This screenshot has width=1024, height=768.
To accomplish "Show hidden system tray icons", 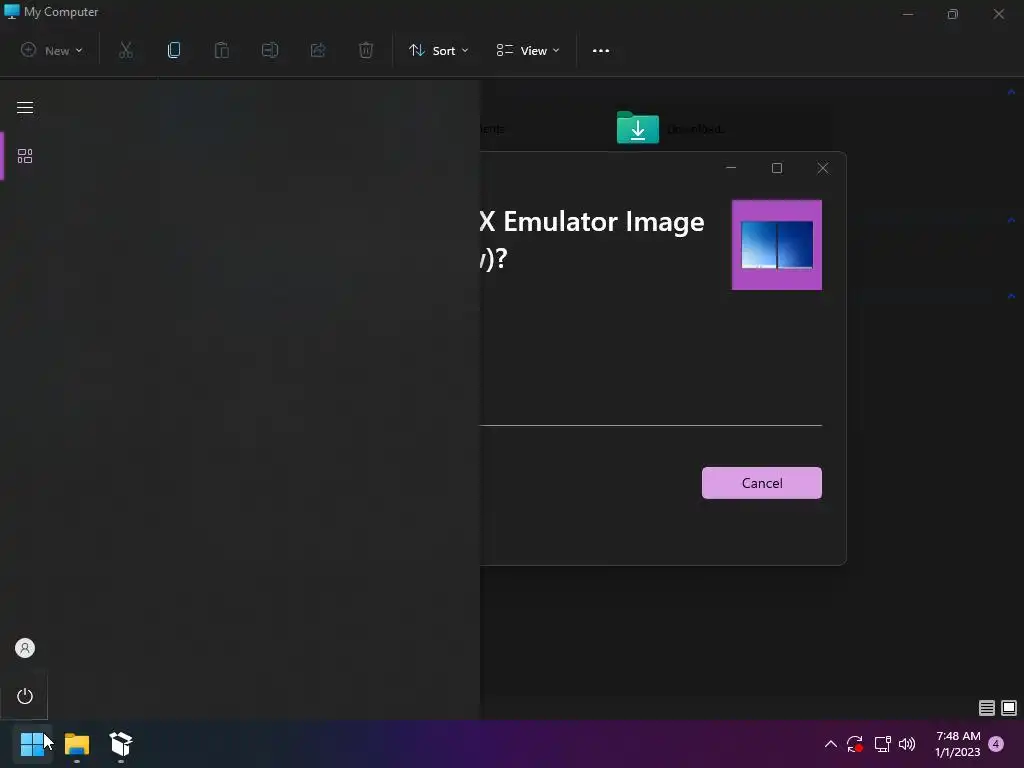I will (831, 744).
